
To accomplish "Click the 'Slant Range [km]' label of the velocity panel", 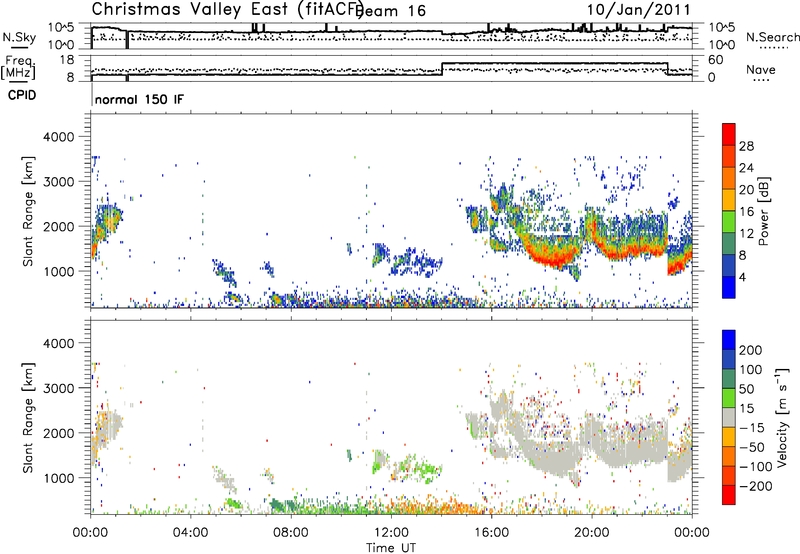I will [28, 417].
